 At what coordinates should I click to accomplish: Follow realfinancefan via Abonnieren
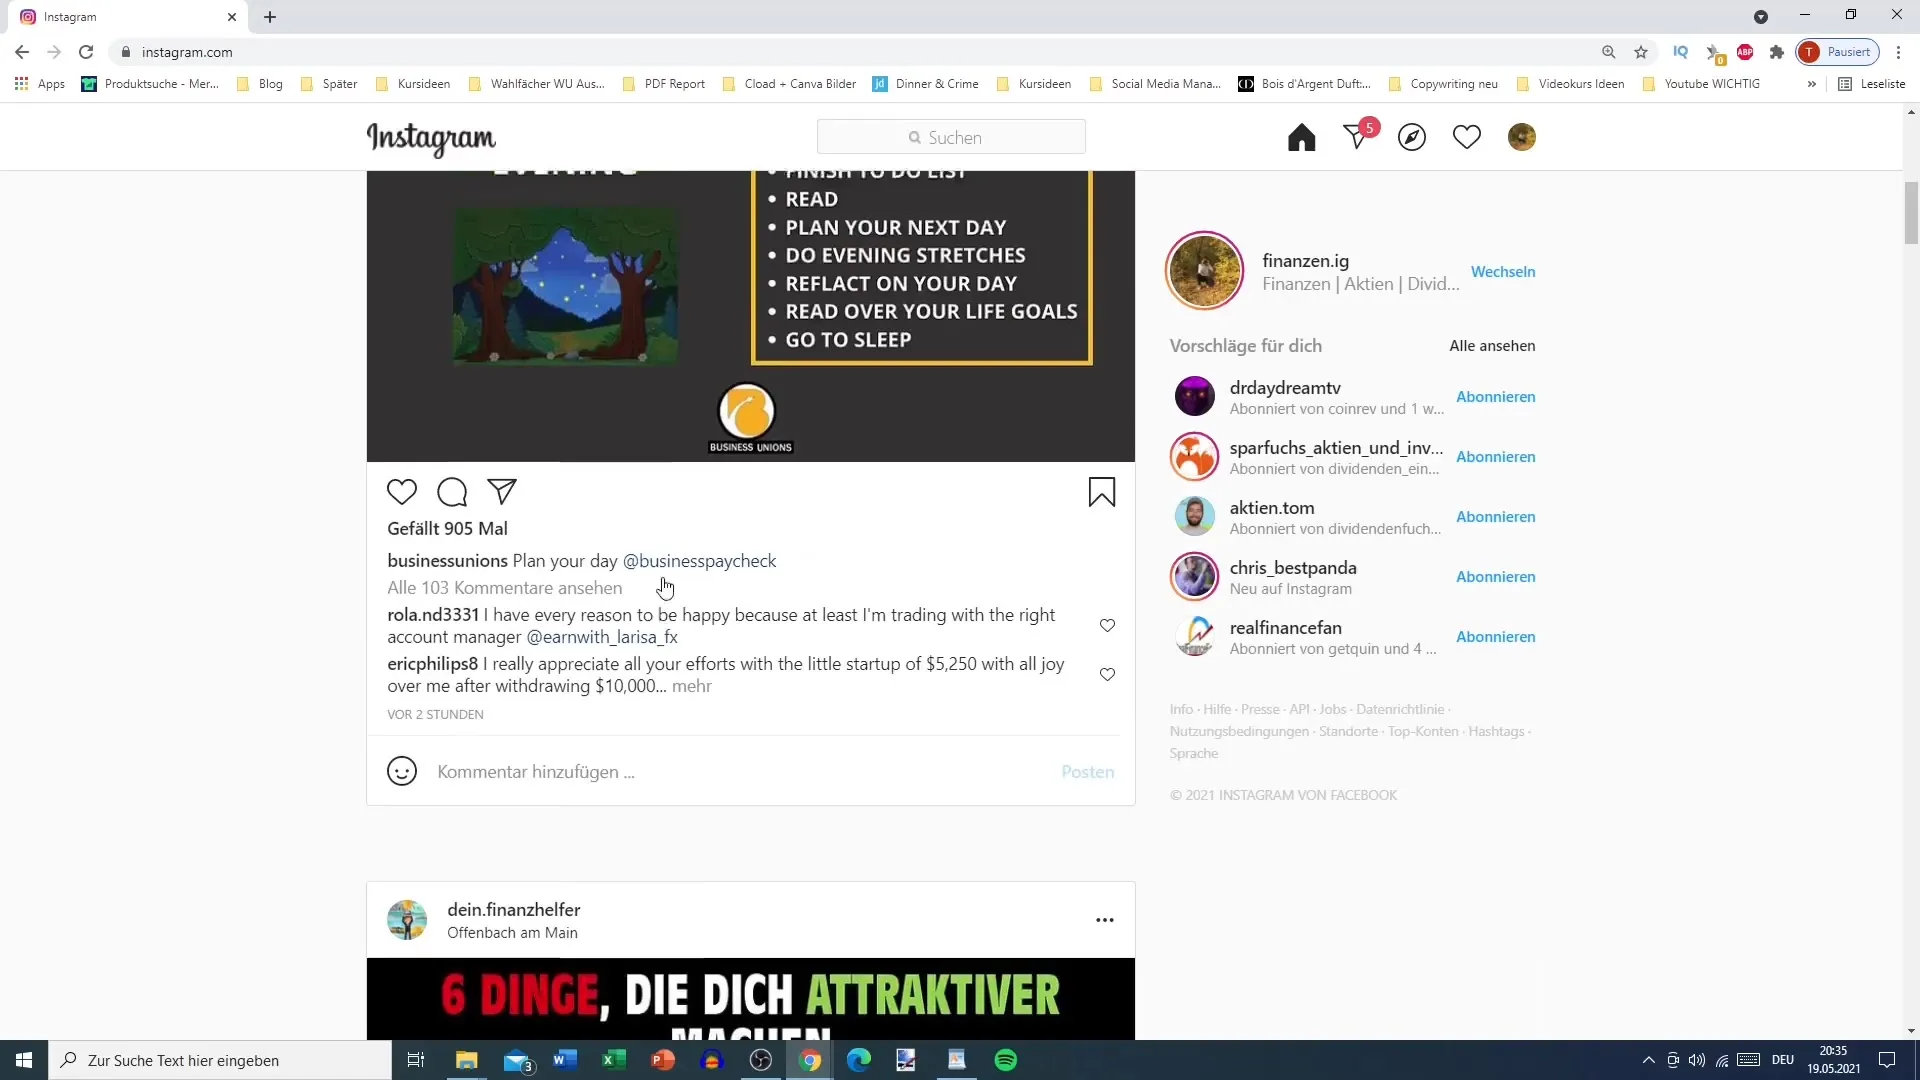tap(1495, 637)
